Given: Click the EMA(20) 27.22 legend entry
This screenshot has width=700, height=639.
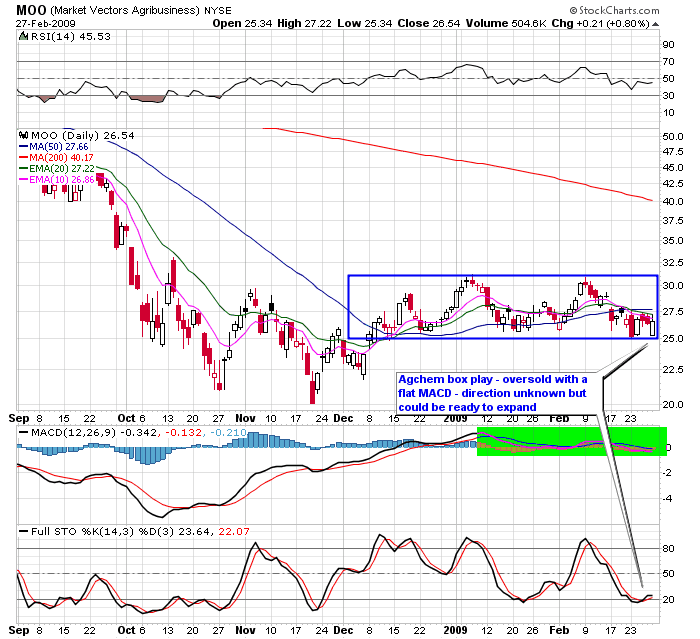Looking at the screenshot, I should click(57, 169).
